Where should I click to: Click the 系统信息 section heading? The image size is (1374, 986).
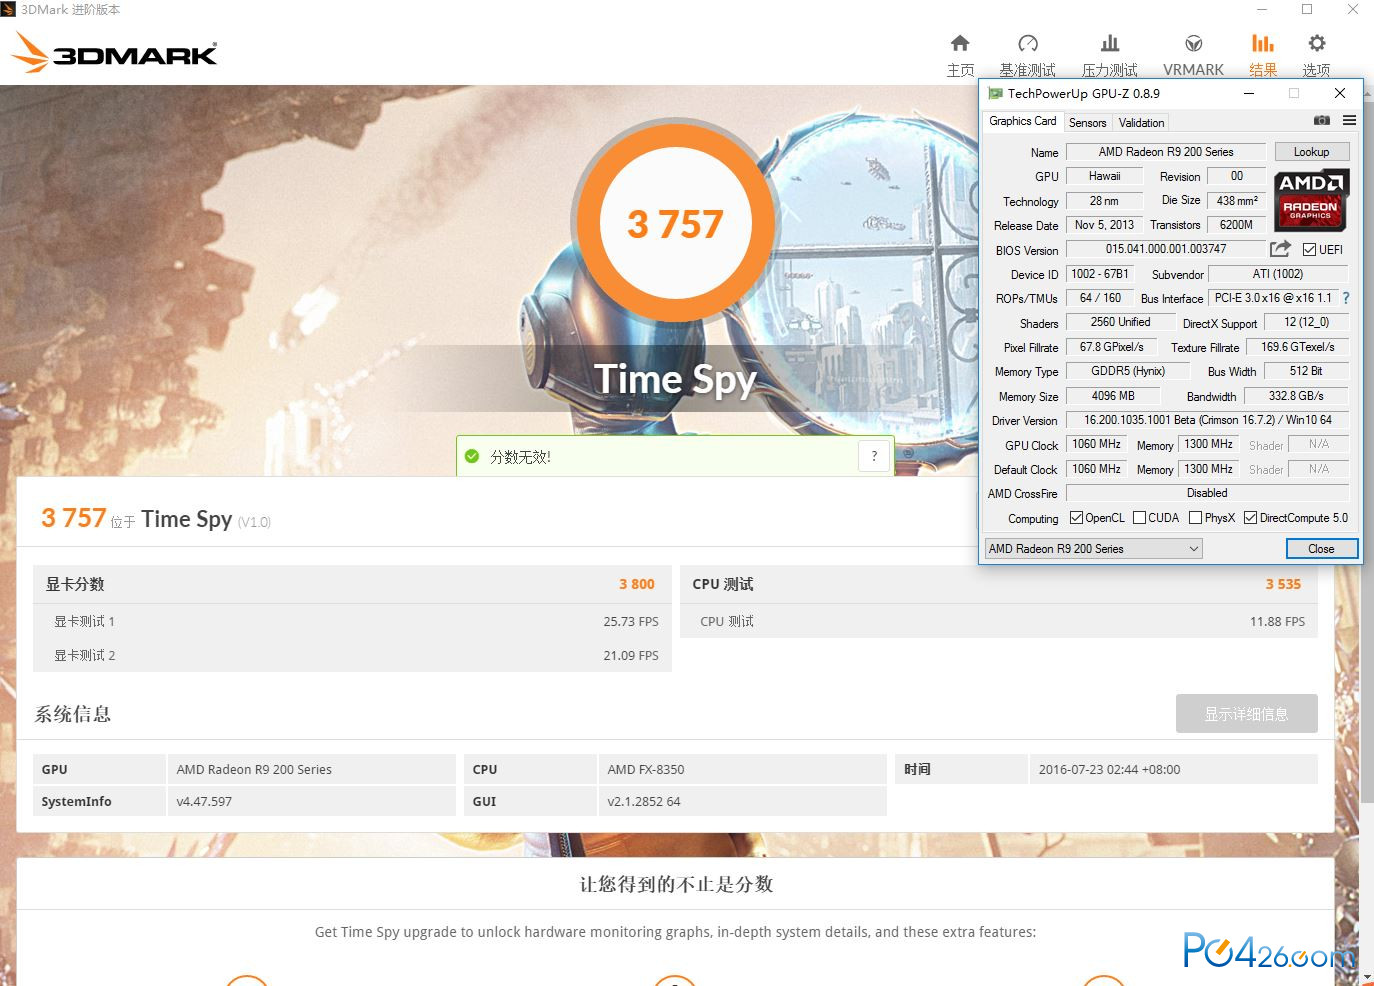pyautogui.click(x=73, y=714)
